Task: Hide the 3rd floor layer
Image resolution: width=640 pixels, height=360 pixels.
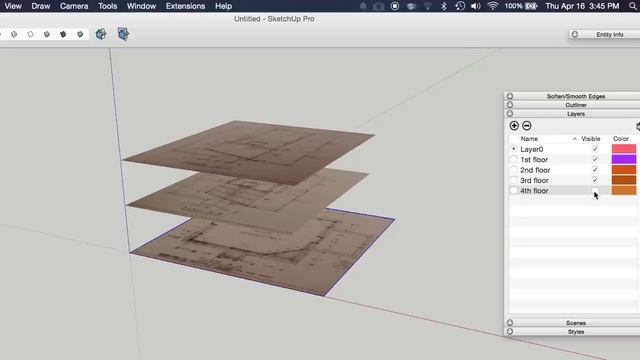Action: point(595,180)
